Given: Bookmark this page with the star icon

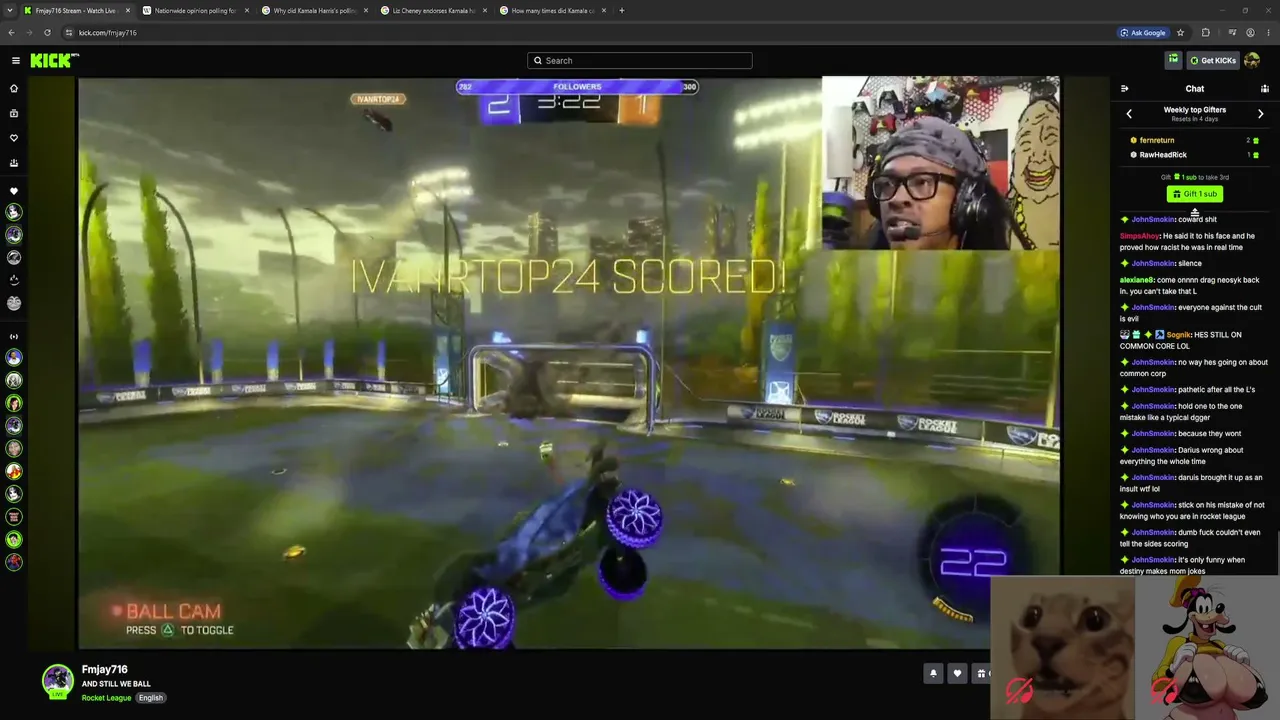Looking at the screenshot, I should pyautogui.click(x=1180, y=32).
